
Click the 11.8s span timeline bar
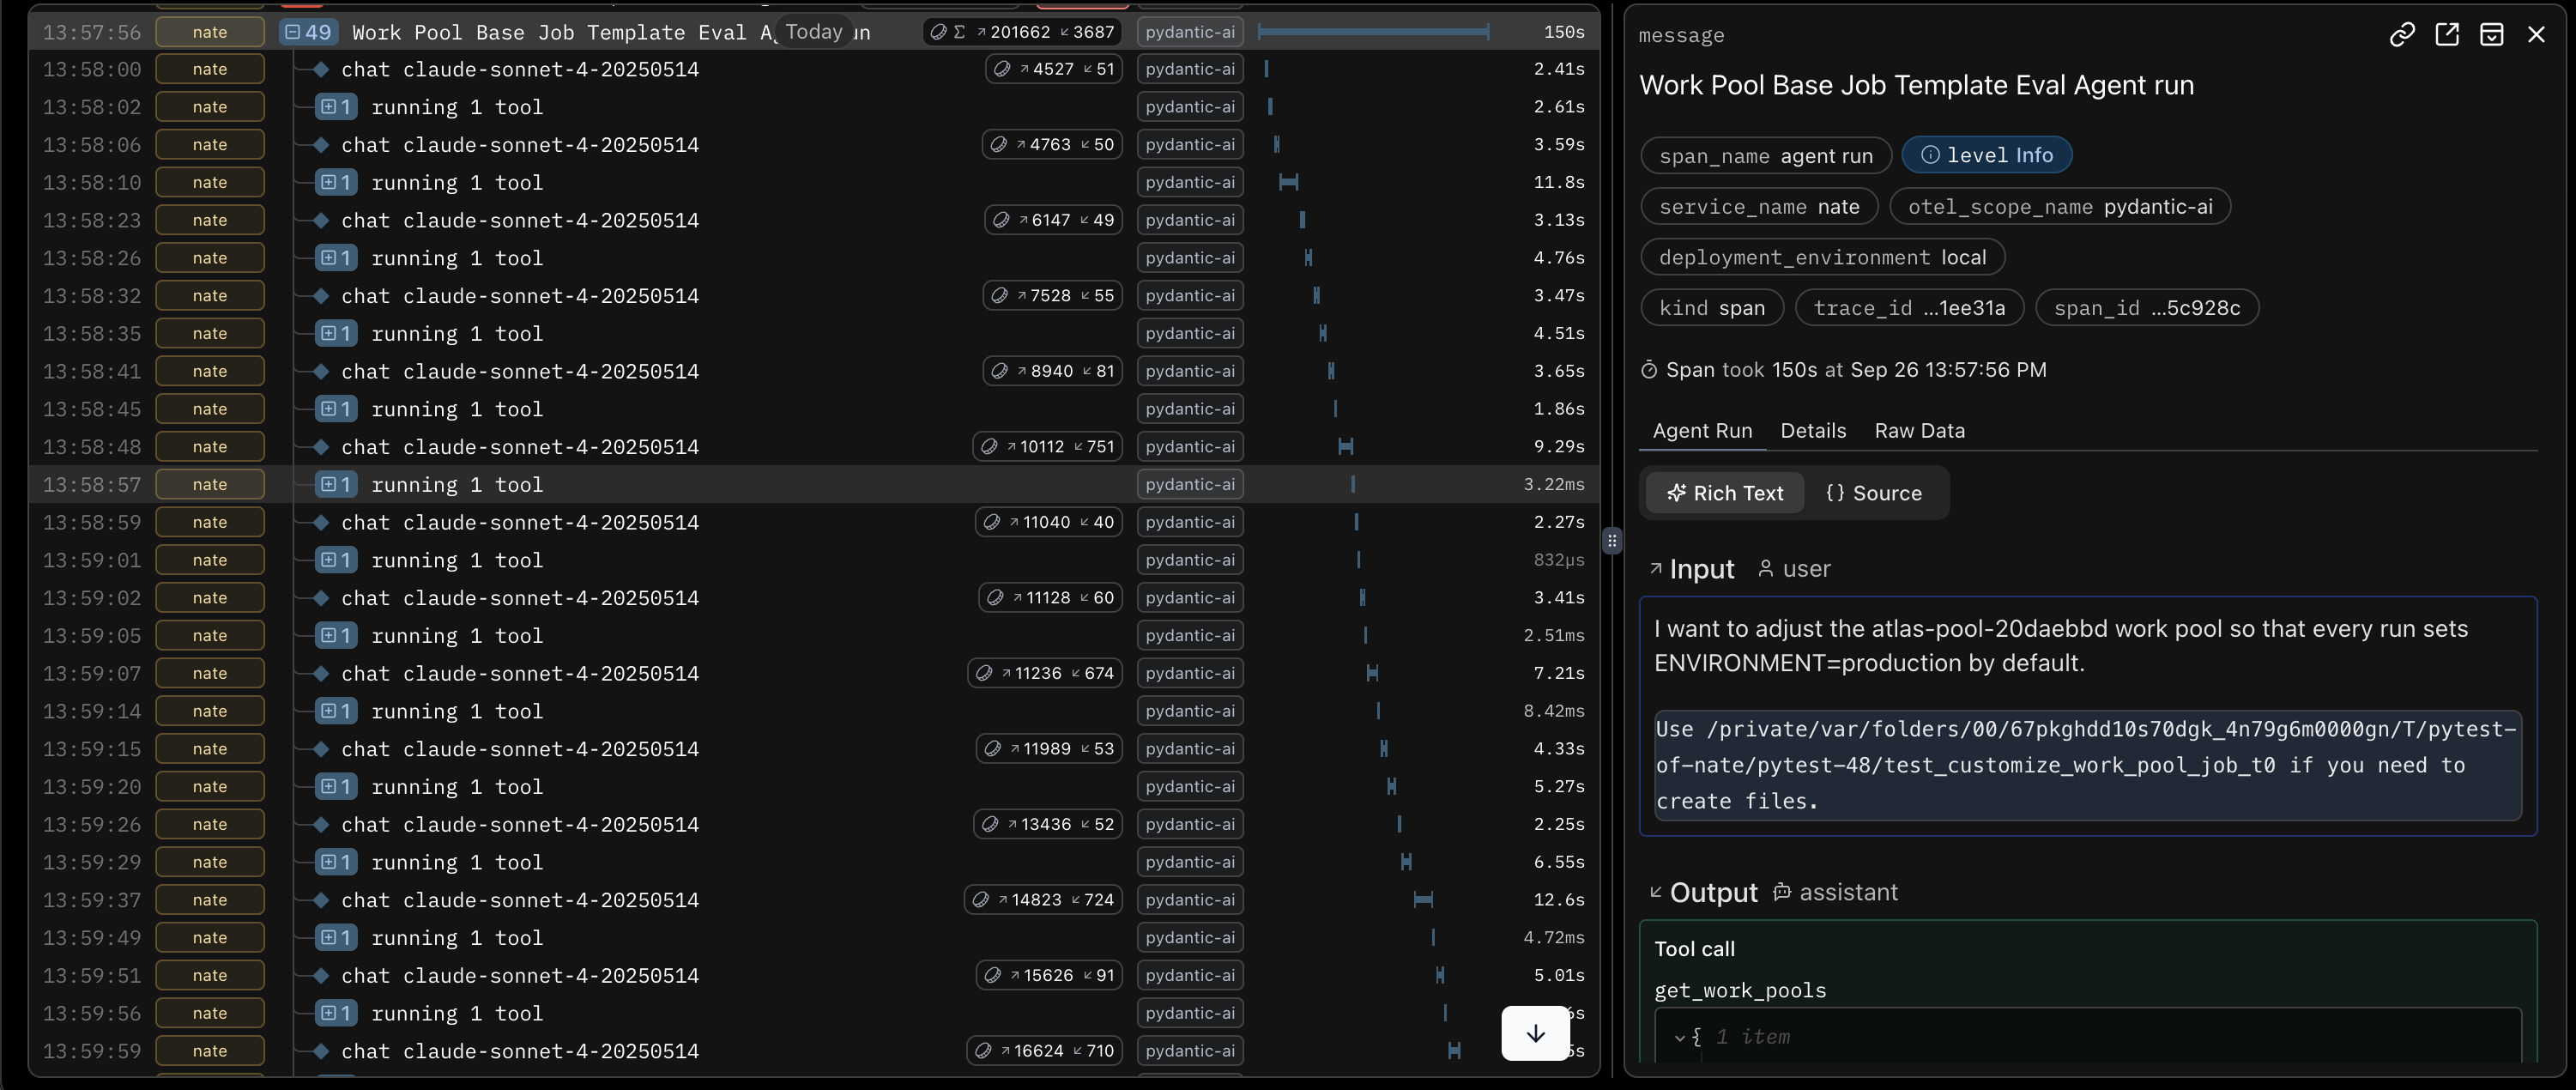pos(1289,182)
